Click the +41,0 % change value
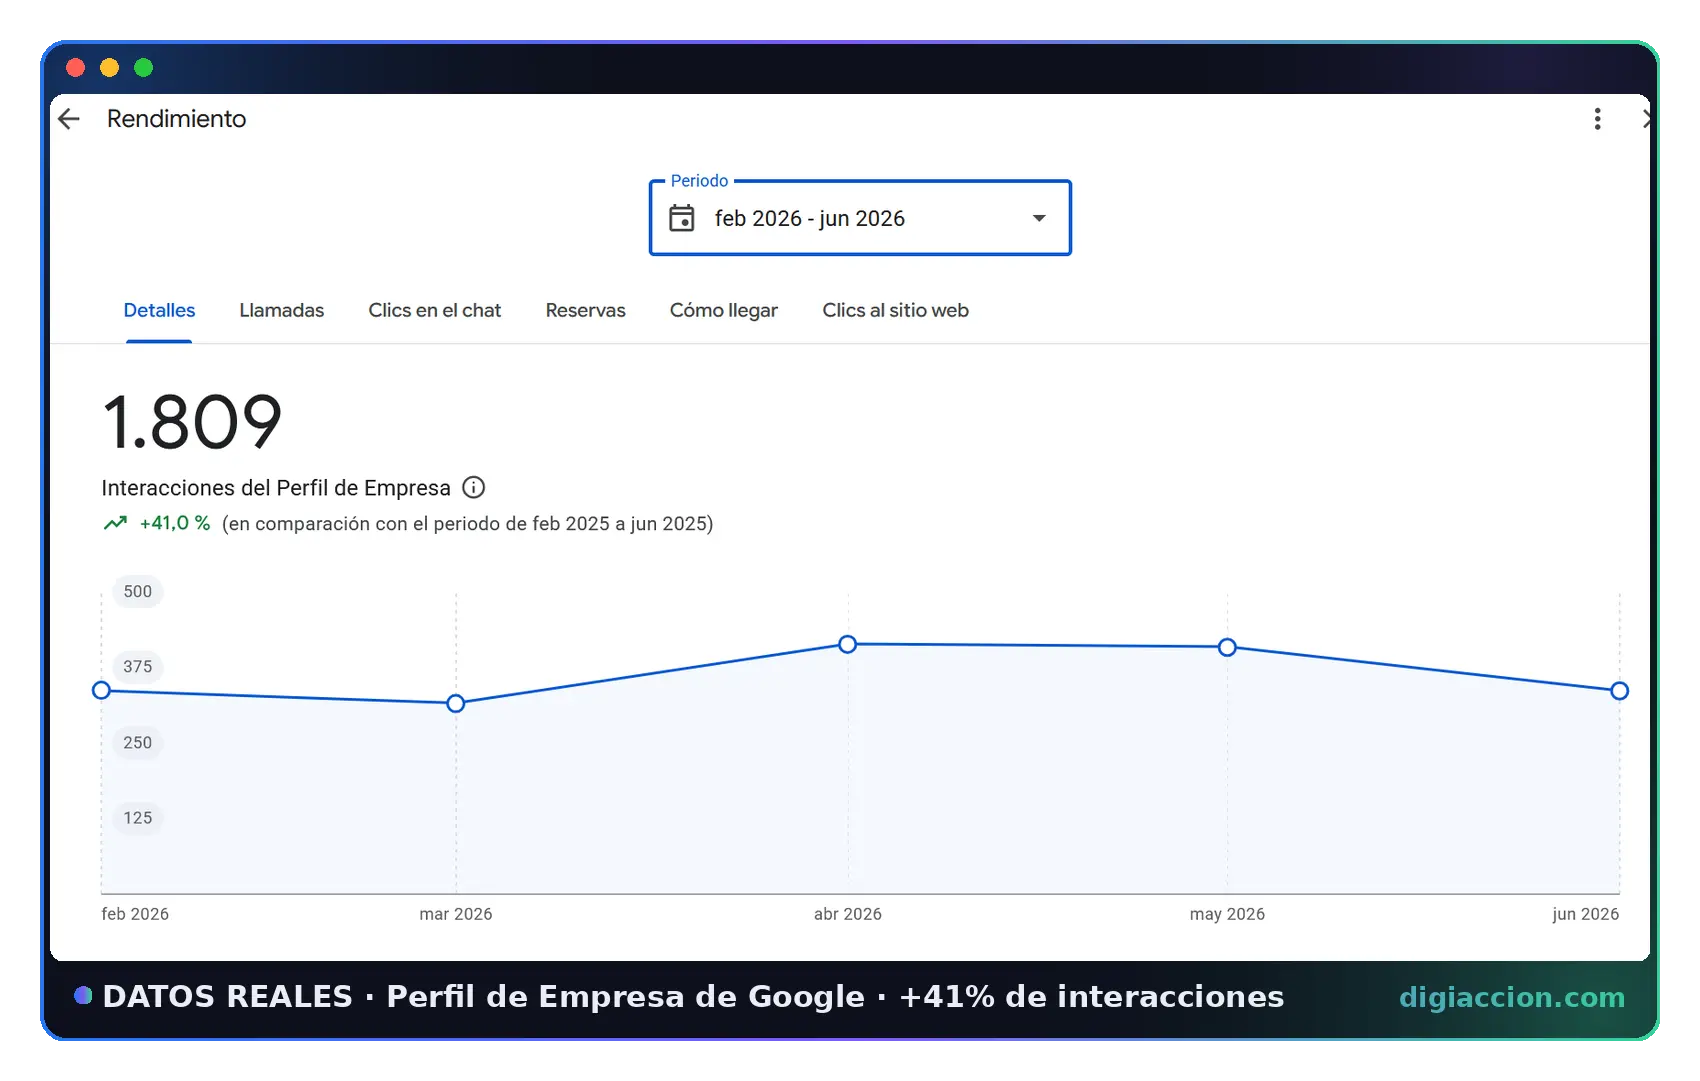The width and height of the screenshot is (1700, 1081). [175, 523]
